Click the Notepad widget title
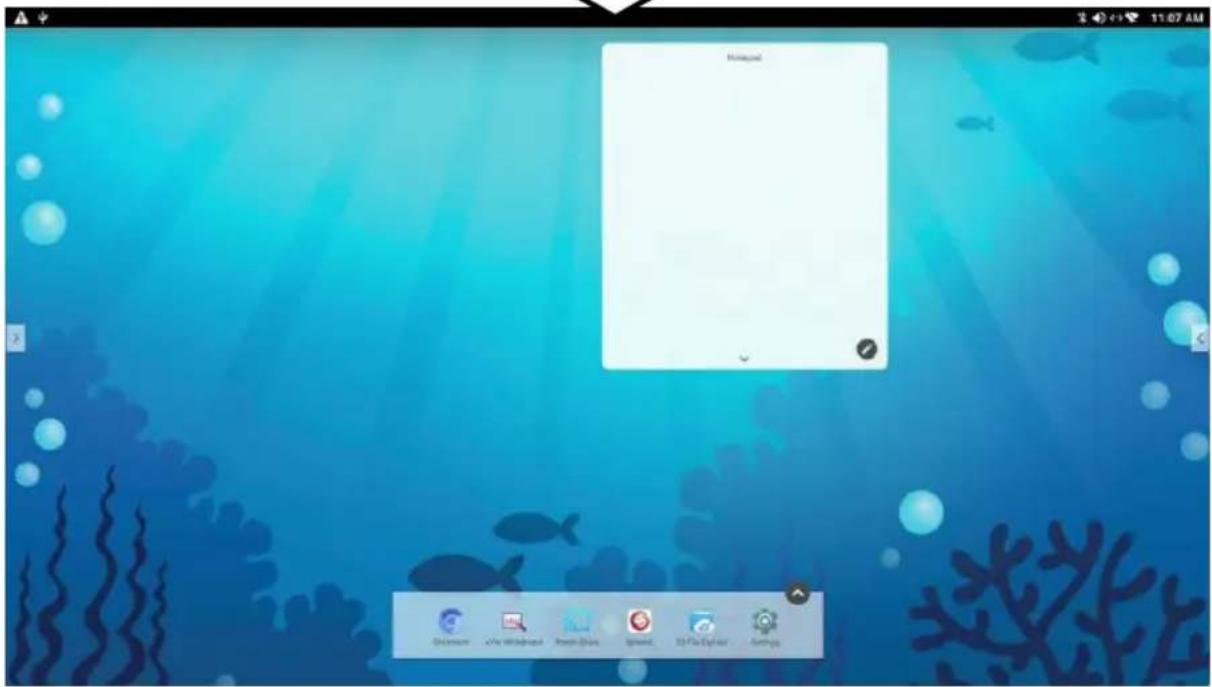The image size is (1212, 687). (744, 58)
